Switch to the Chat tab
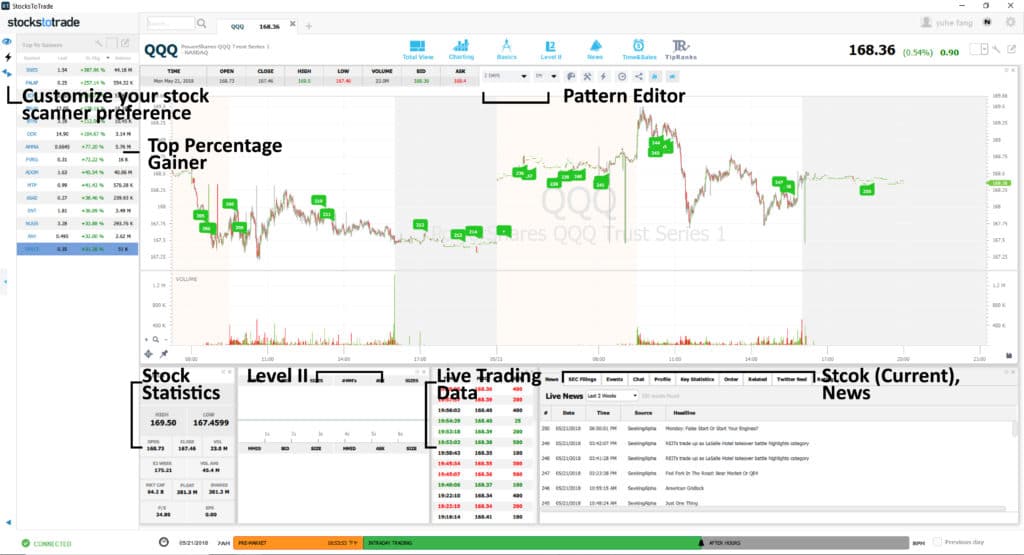The image size is (1024, 555). click(x=638, y=379)
